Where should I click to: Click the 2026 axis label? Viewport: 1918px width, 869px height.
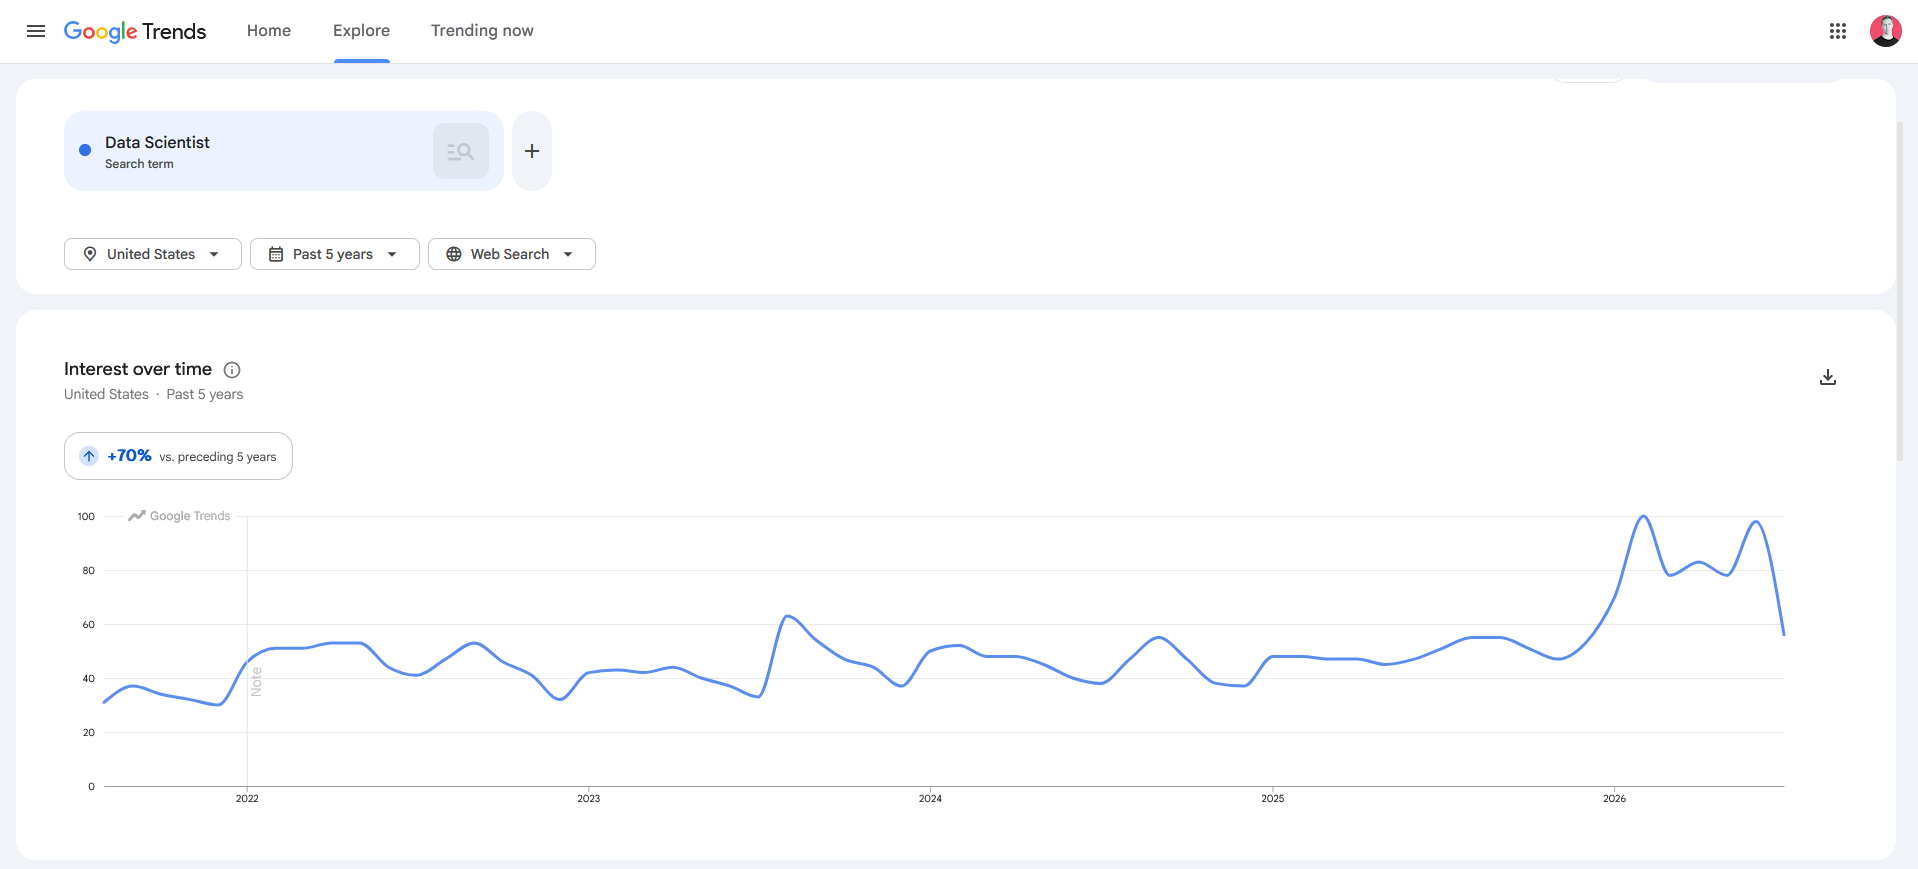click(1614, 798)
